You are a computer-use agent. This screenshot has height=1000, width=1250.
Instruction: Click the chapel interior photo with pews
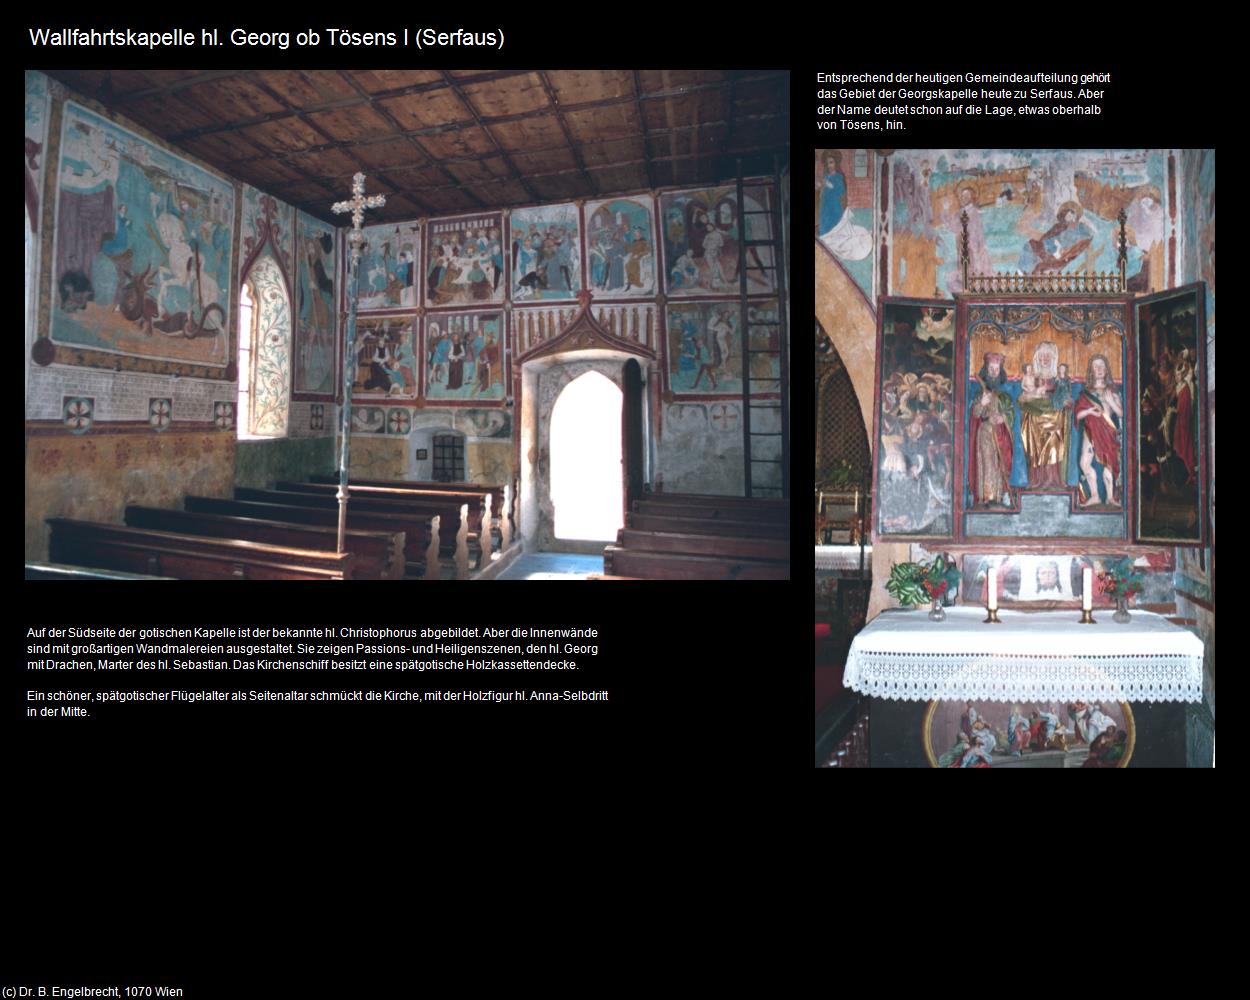coord(407,325)
